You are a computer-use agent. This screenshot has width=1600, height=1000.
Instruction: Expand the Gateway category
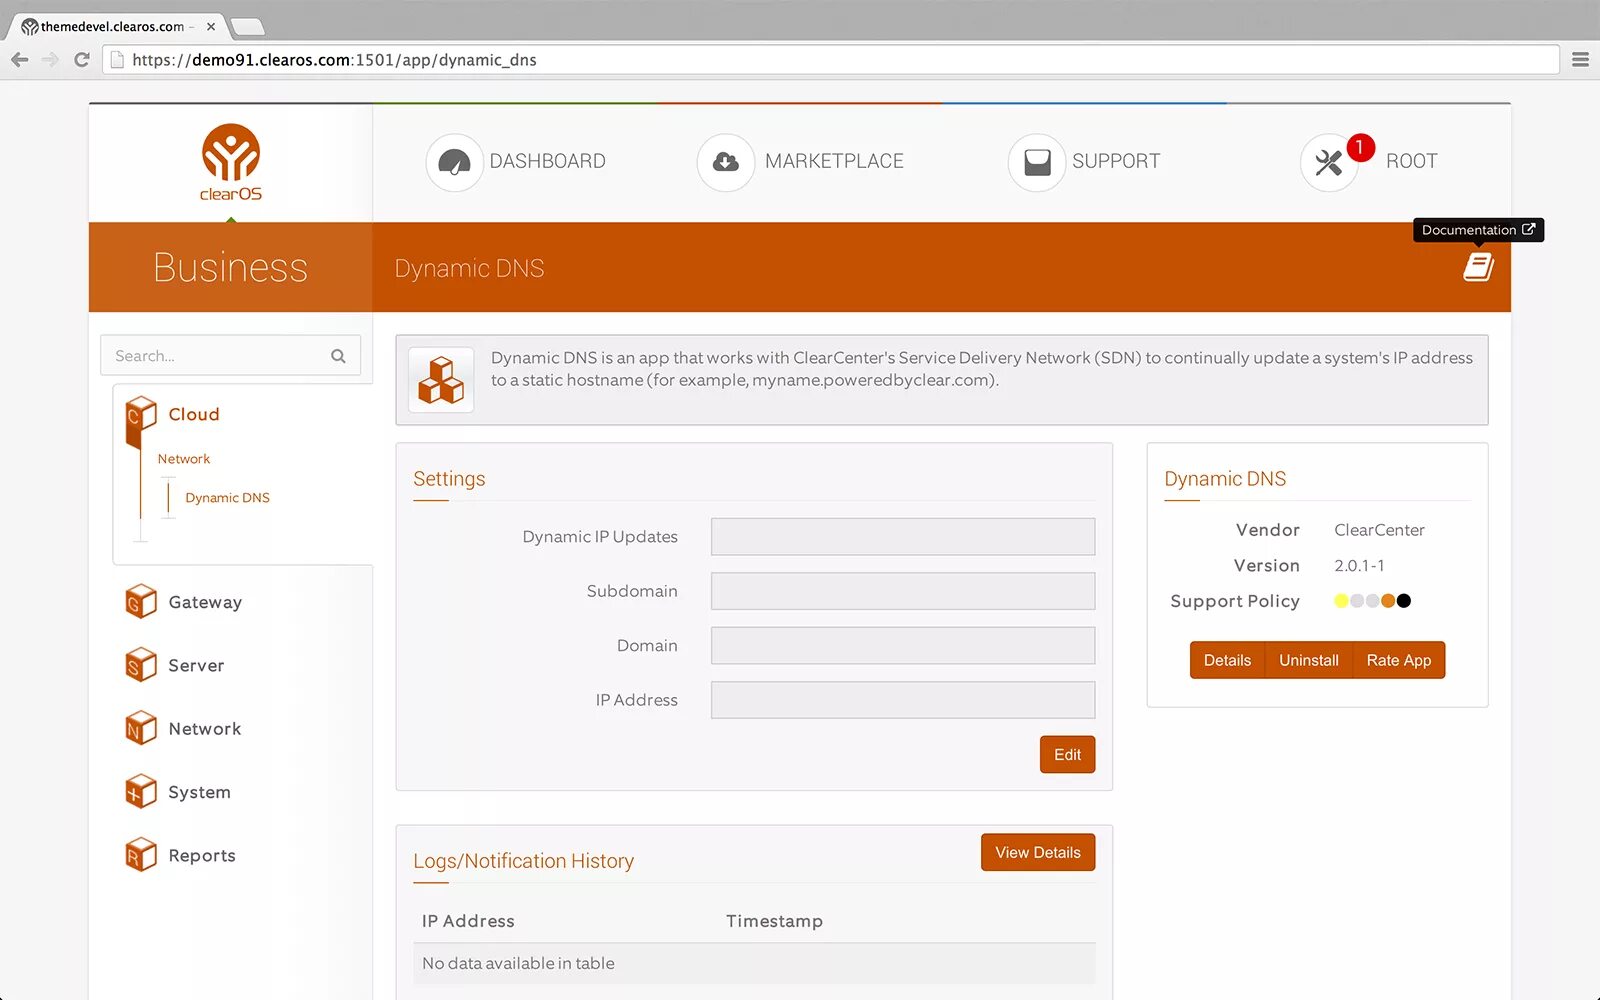click(x=205, y=602)
